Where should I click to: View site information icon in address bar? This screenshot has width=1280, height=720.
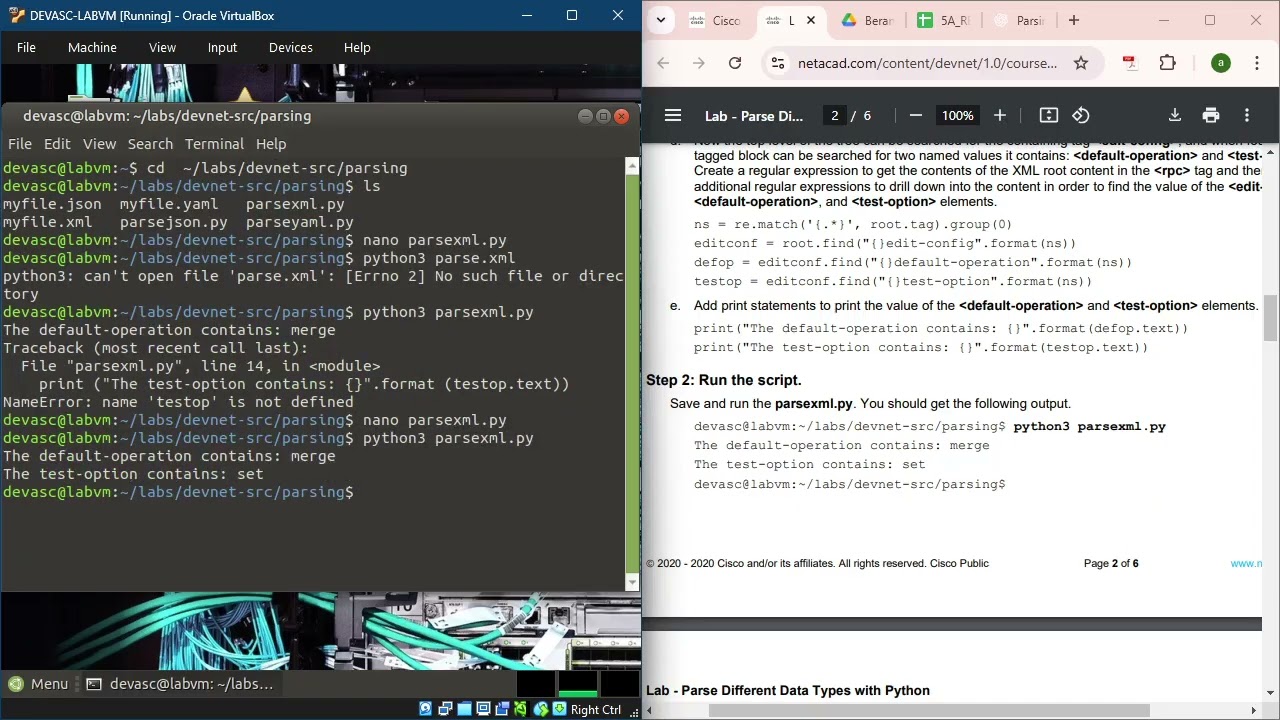[779, 63]
